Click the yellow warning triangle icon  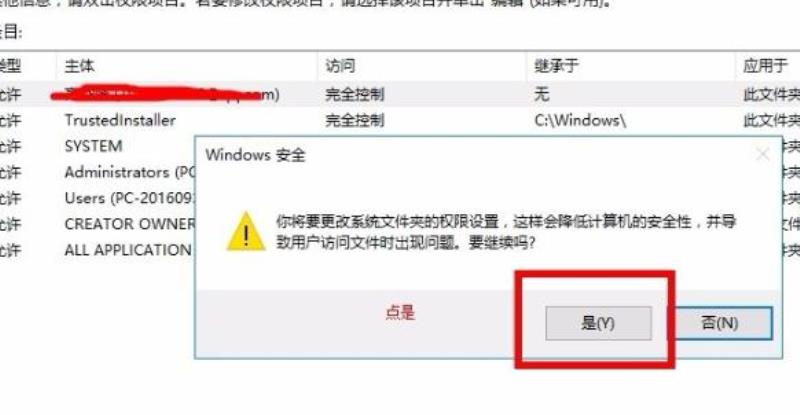tap(246, 231)
